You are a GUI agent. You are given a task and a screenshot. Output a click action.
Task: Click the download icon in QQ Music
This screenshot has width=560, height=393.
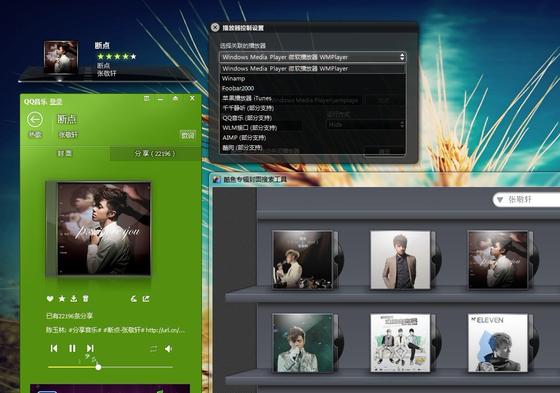pos(74,298)
